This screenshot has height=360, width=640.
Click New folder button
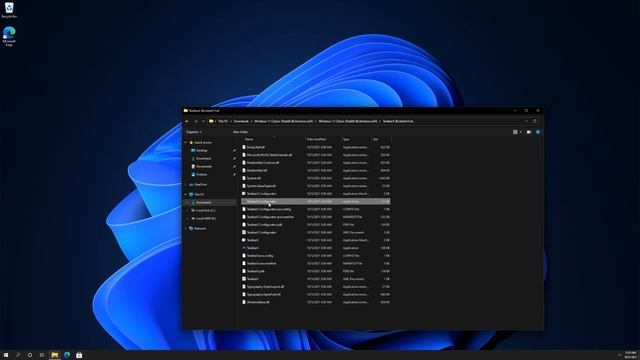(240, 132)
